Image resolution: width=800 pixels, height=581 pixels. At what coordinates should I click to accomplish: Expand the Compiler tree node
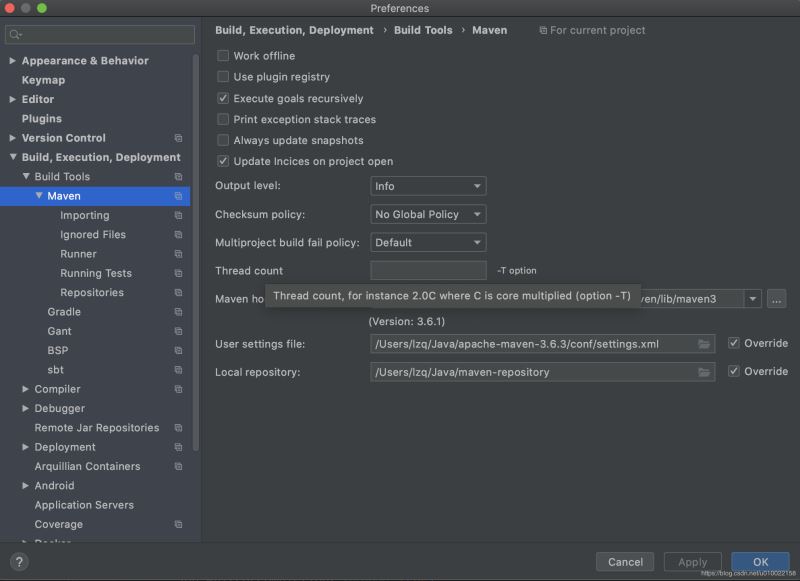26,389
